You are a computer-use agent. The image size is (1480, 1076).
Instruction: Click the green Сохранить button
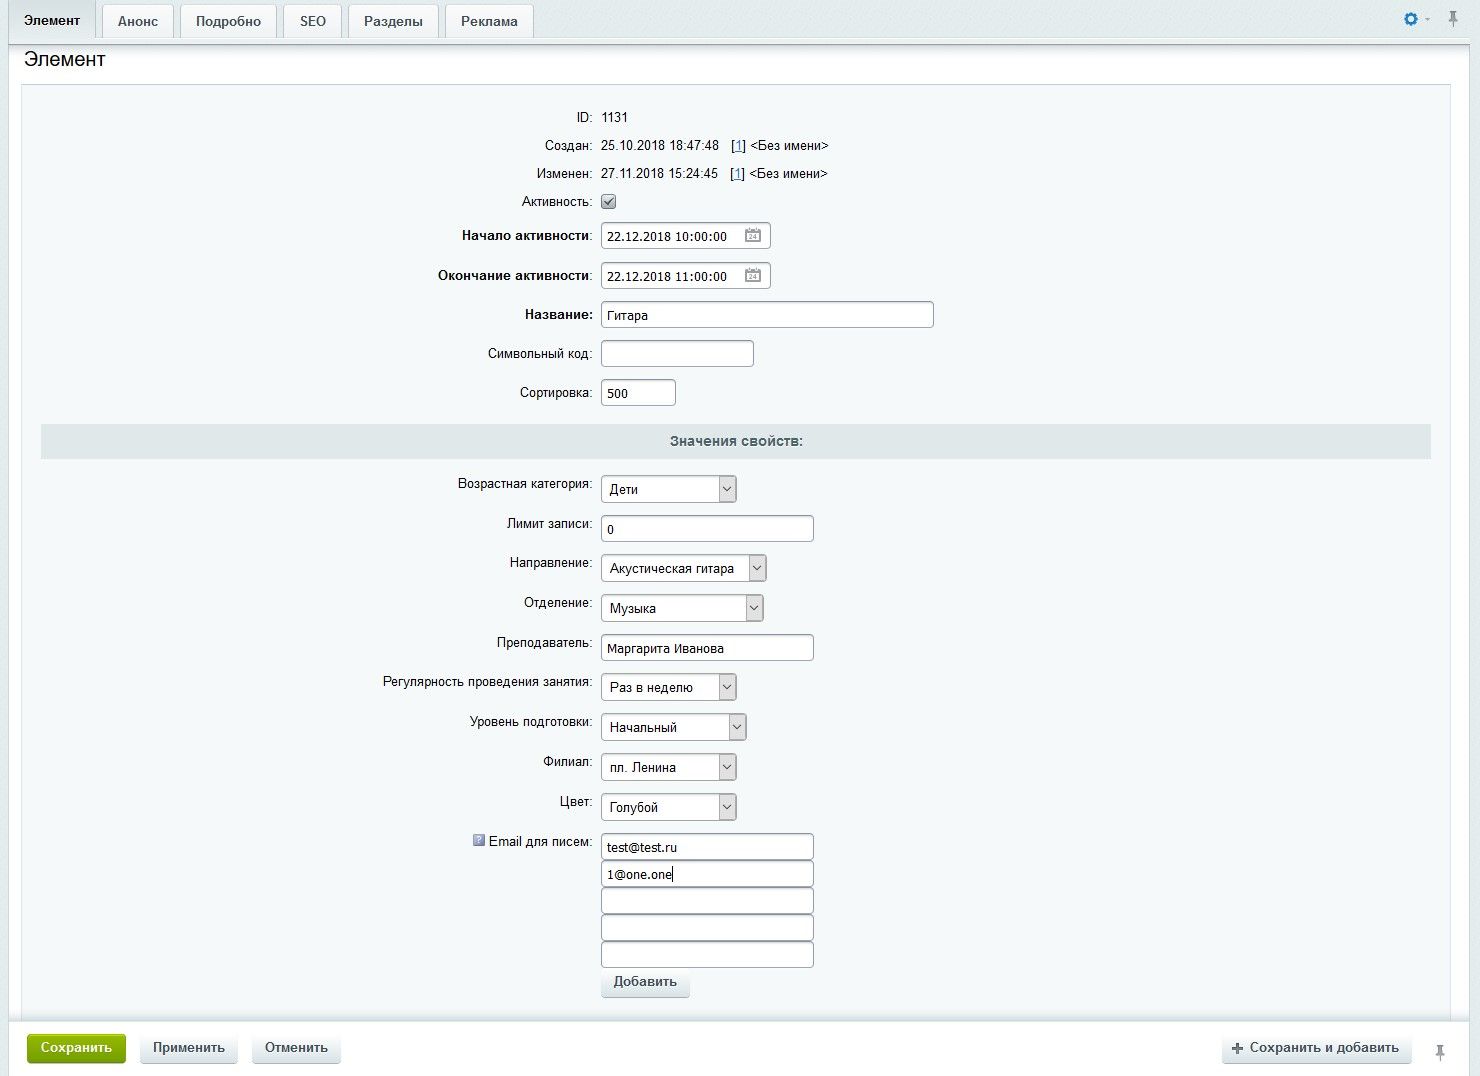(x=76, y=1048)
